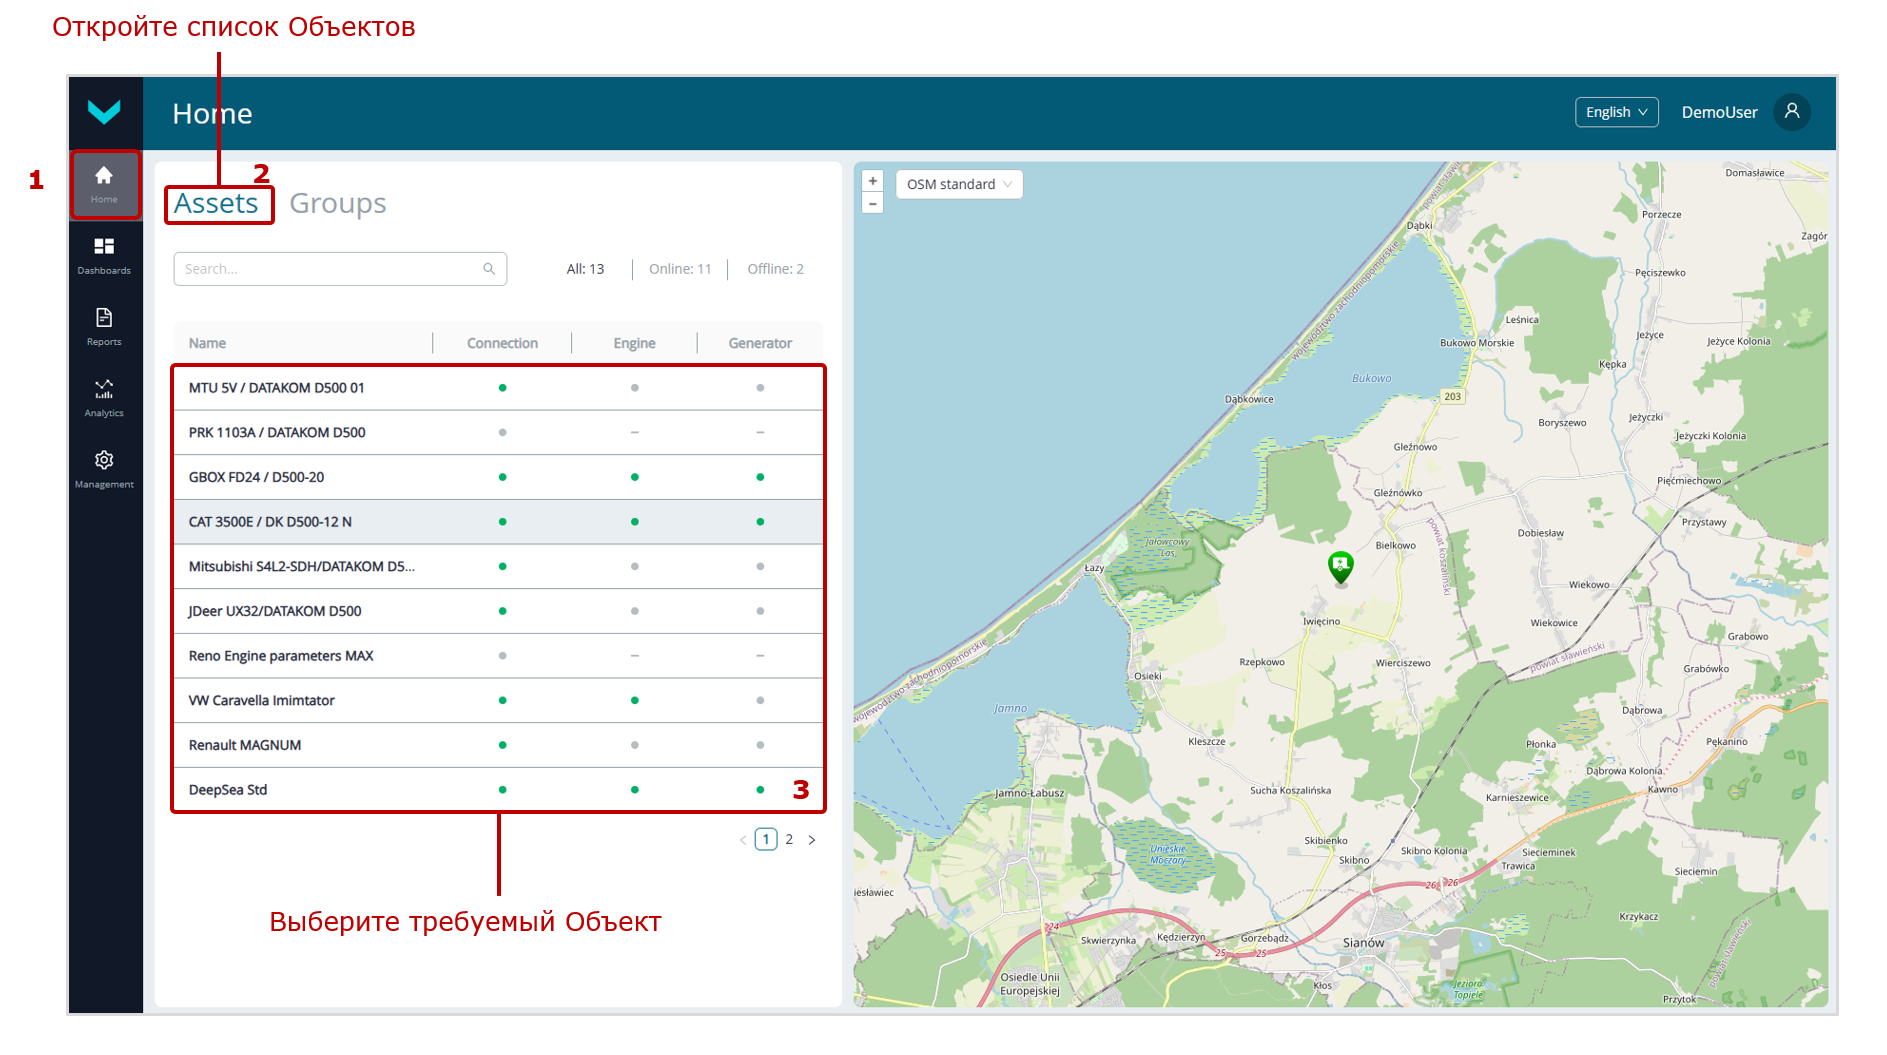Viewport: 1887px width, 1055px height.
Task: Expand the English language dropdown
Action: [1616, 112]
